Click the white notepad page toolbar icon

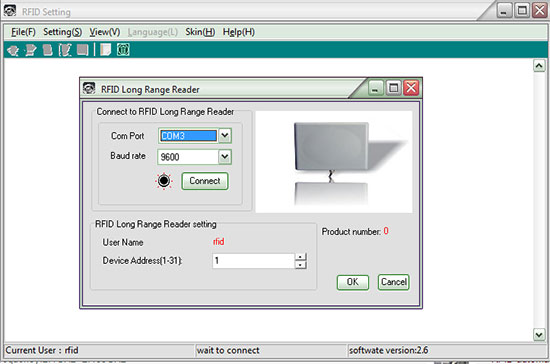coord(106,49)
